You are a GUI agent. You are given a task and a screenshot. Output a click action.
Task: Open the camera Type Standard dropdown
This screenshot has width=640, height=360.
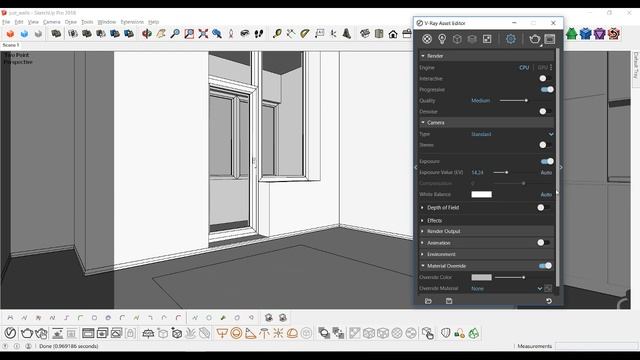pyautogui.click(x=512, y=134)
